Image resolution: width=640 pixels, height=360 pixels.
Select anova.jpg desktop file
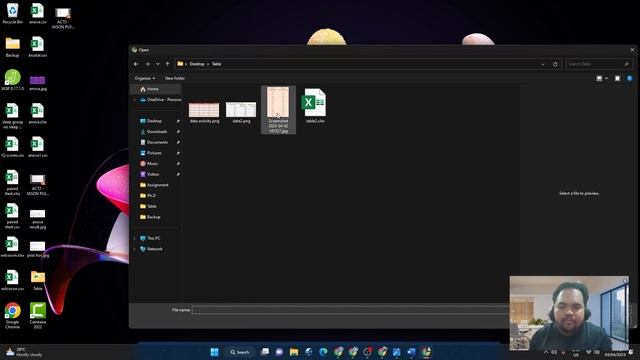[x=38, y=82]
